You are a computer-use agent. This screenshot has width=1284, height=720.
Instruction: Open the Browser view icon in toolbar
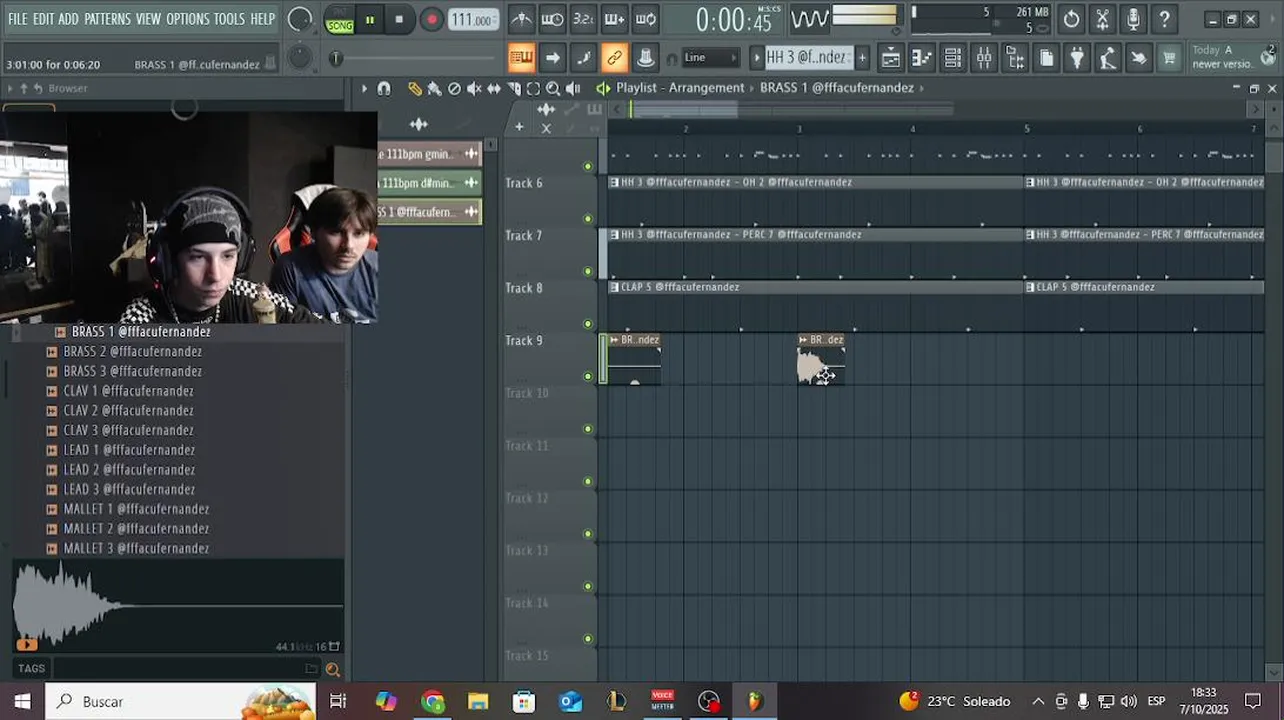pos(1015,58)
